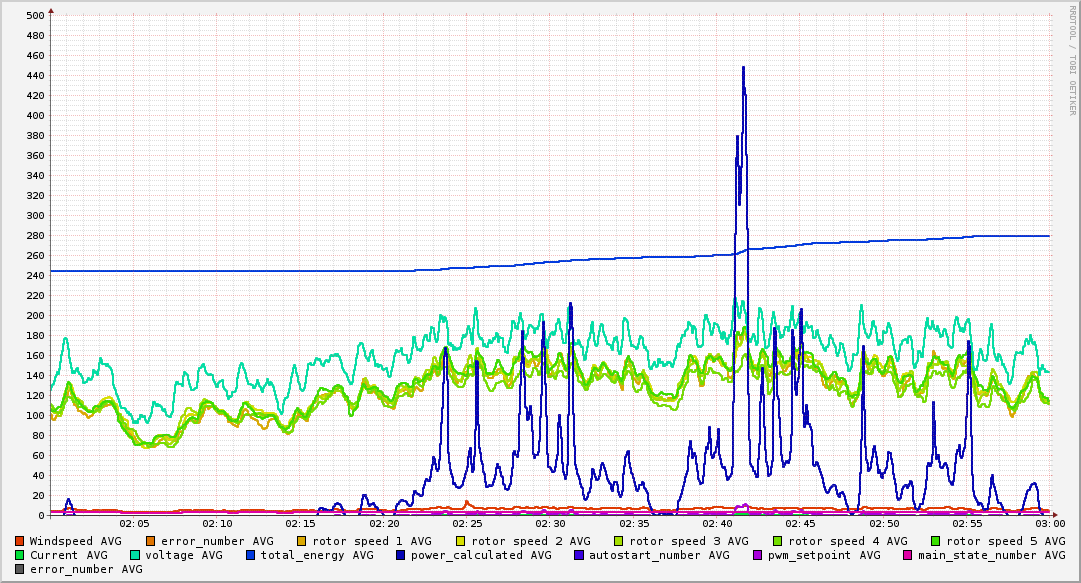Screen dimensions: 1081x583
Task: Click the rotor speed 5 AVG color swatch
Action: [936, 541]
